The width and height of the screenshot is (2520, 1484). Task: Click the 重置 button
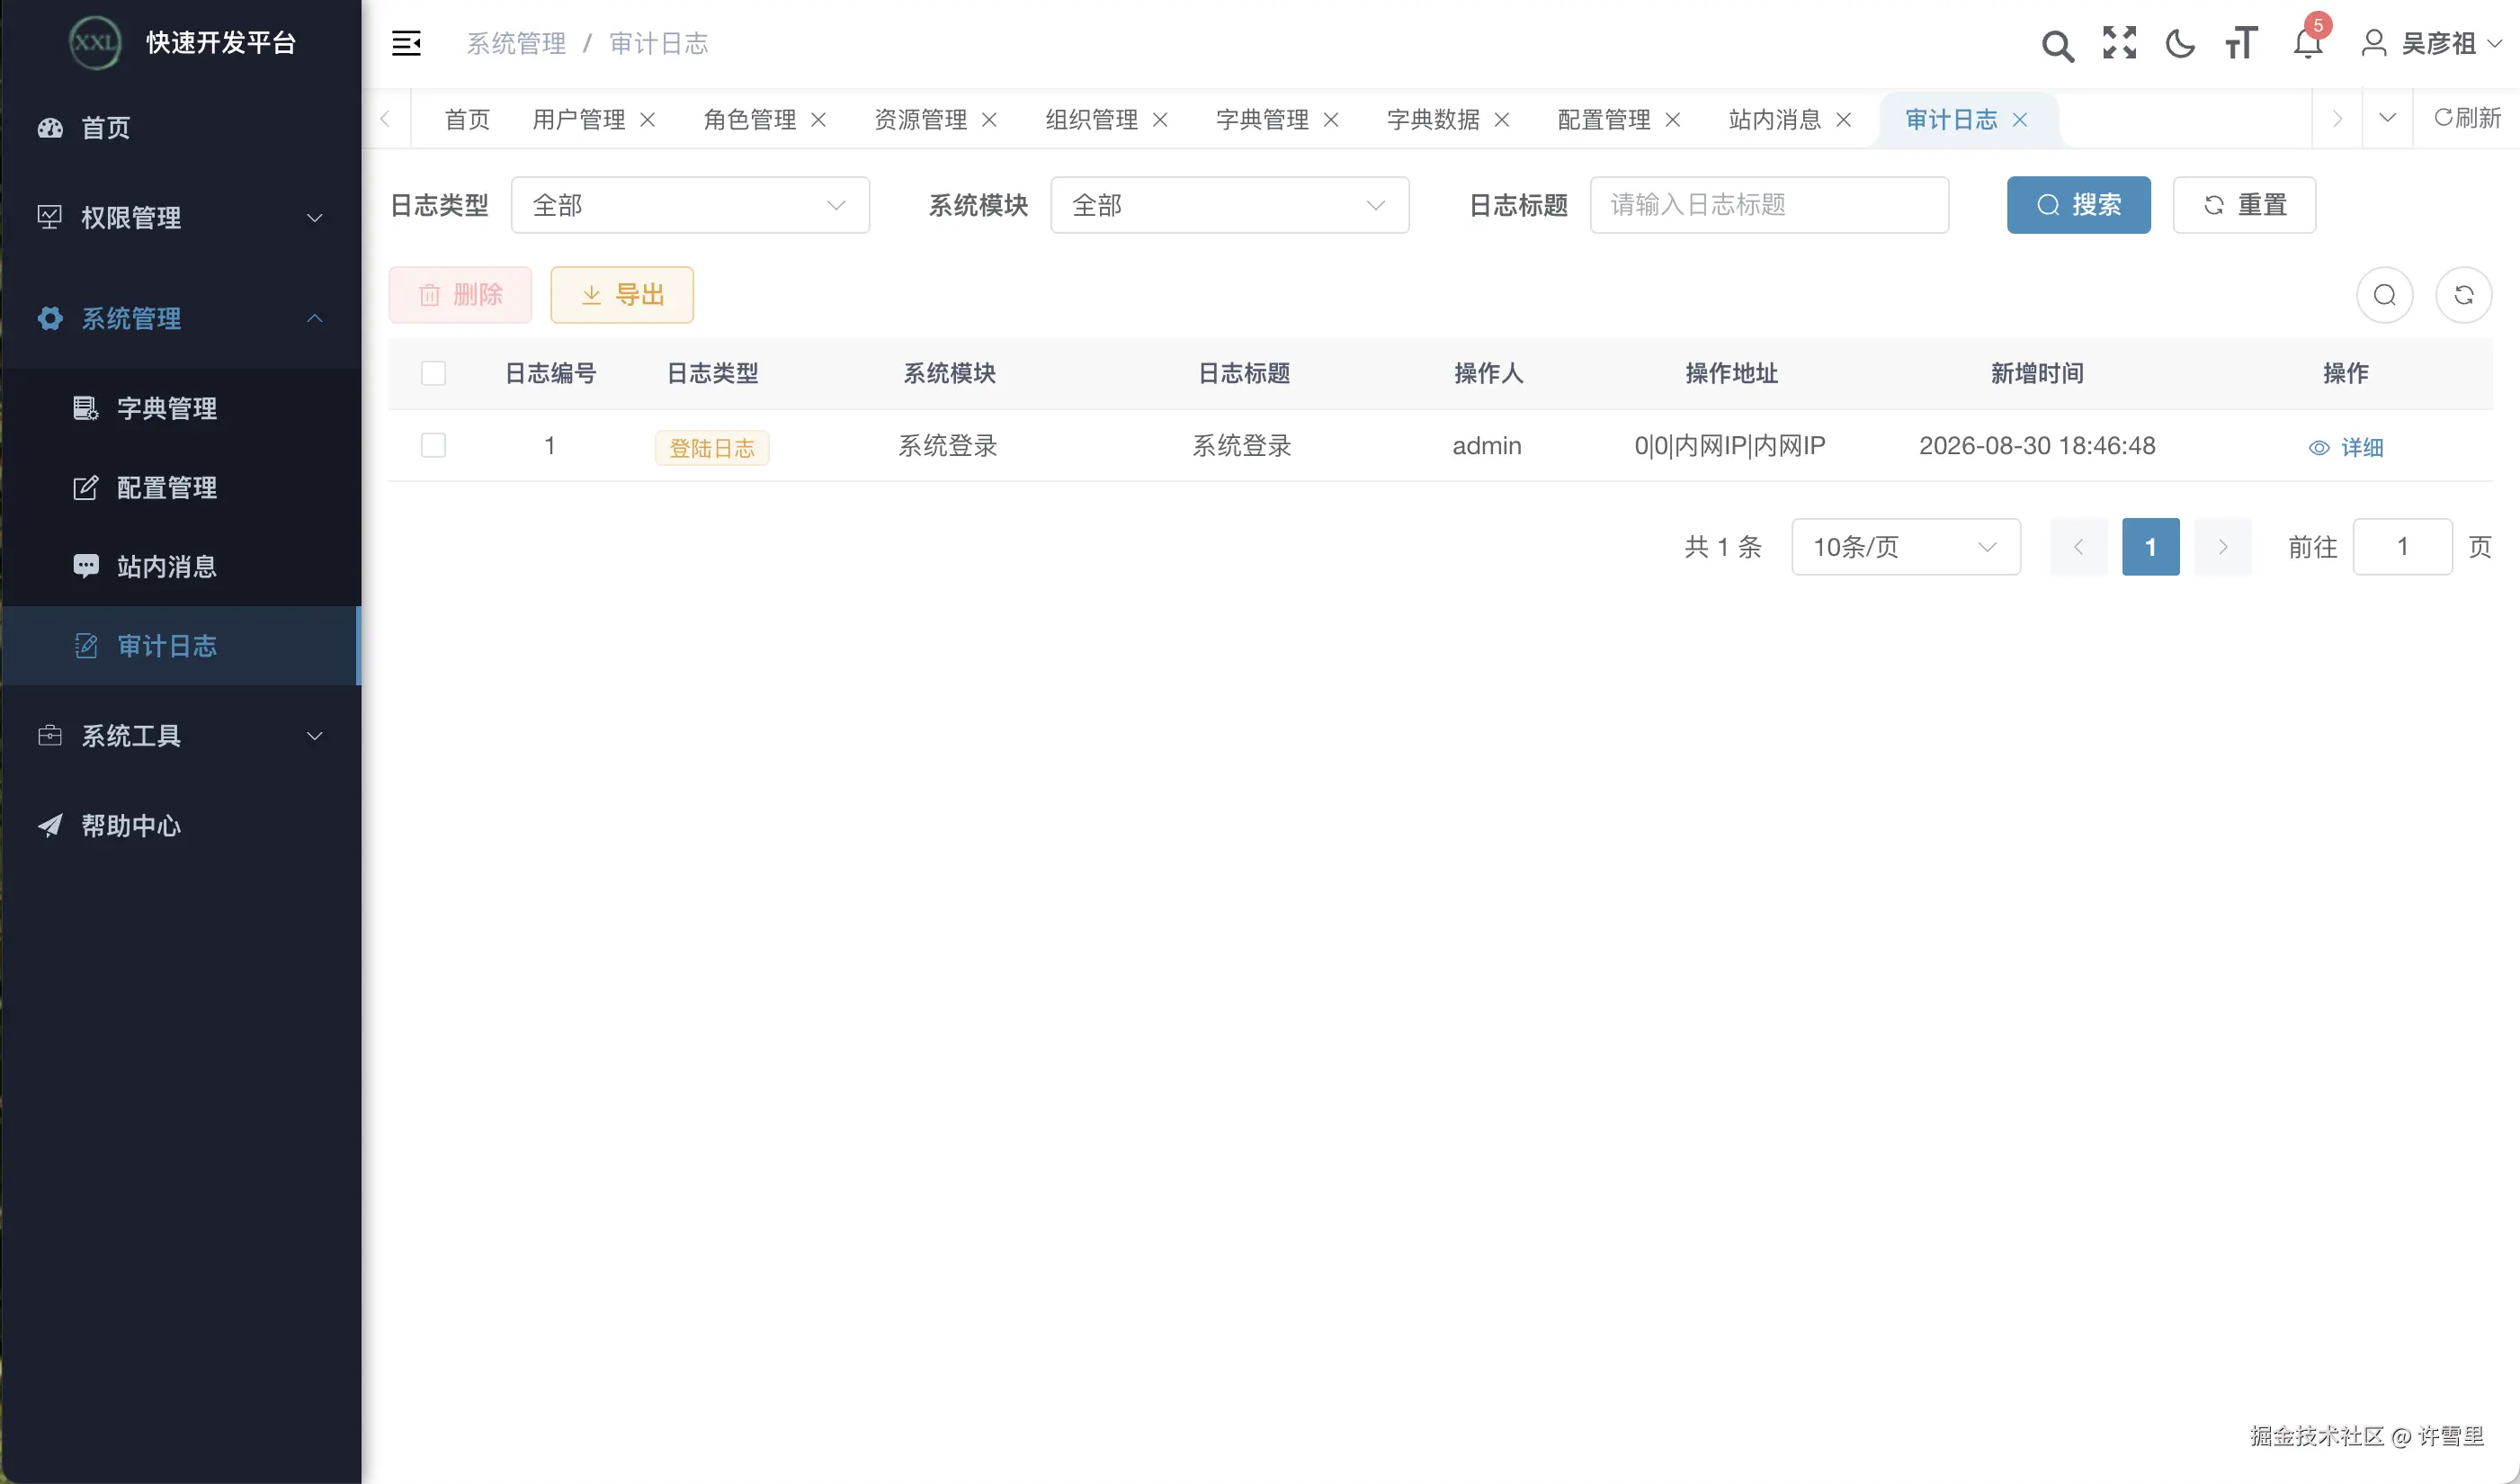pyautogui.click(x=2245, y=205)
